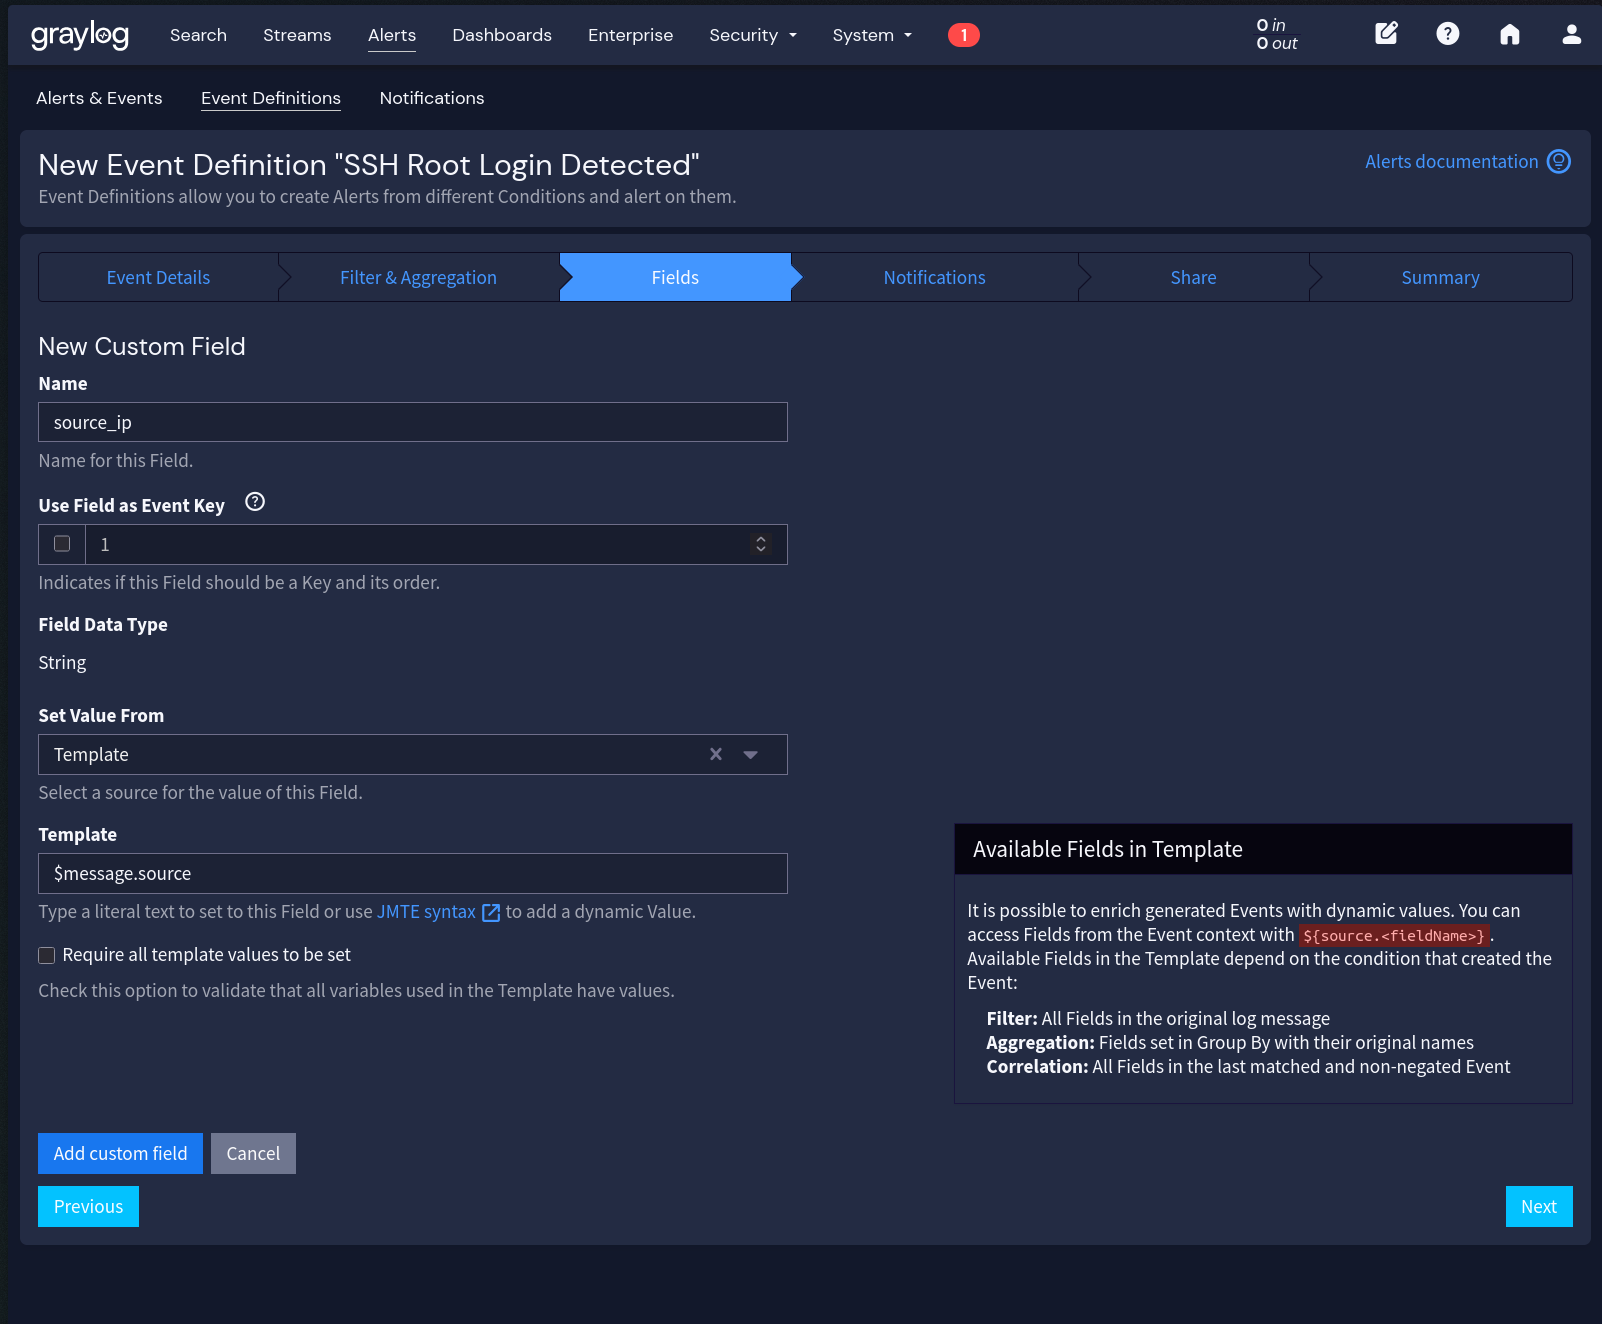Open the scratchpad edit icon

[1386, 34]
